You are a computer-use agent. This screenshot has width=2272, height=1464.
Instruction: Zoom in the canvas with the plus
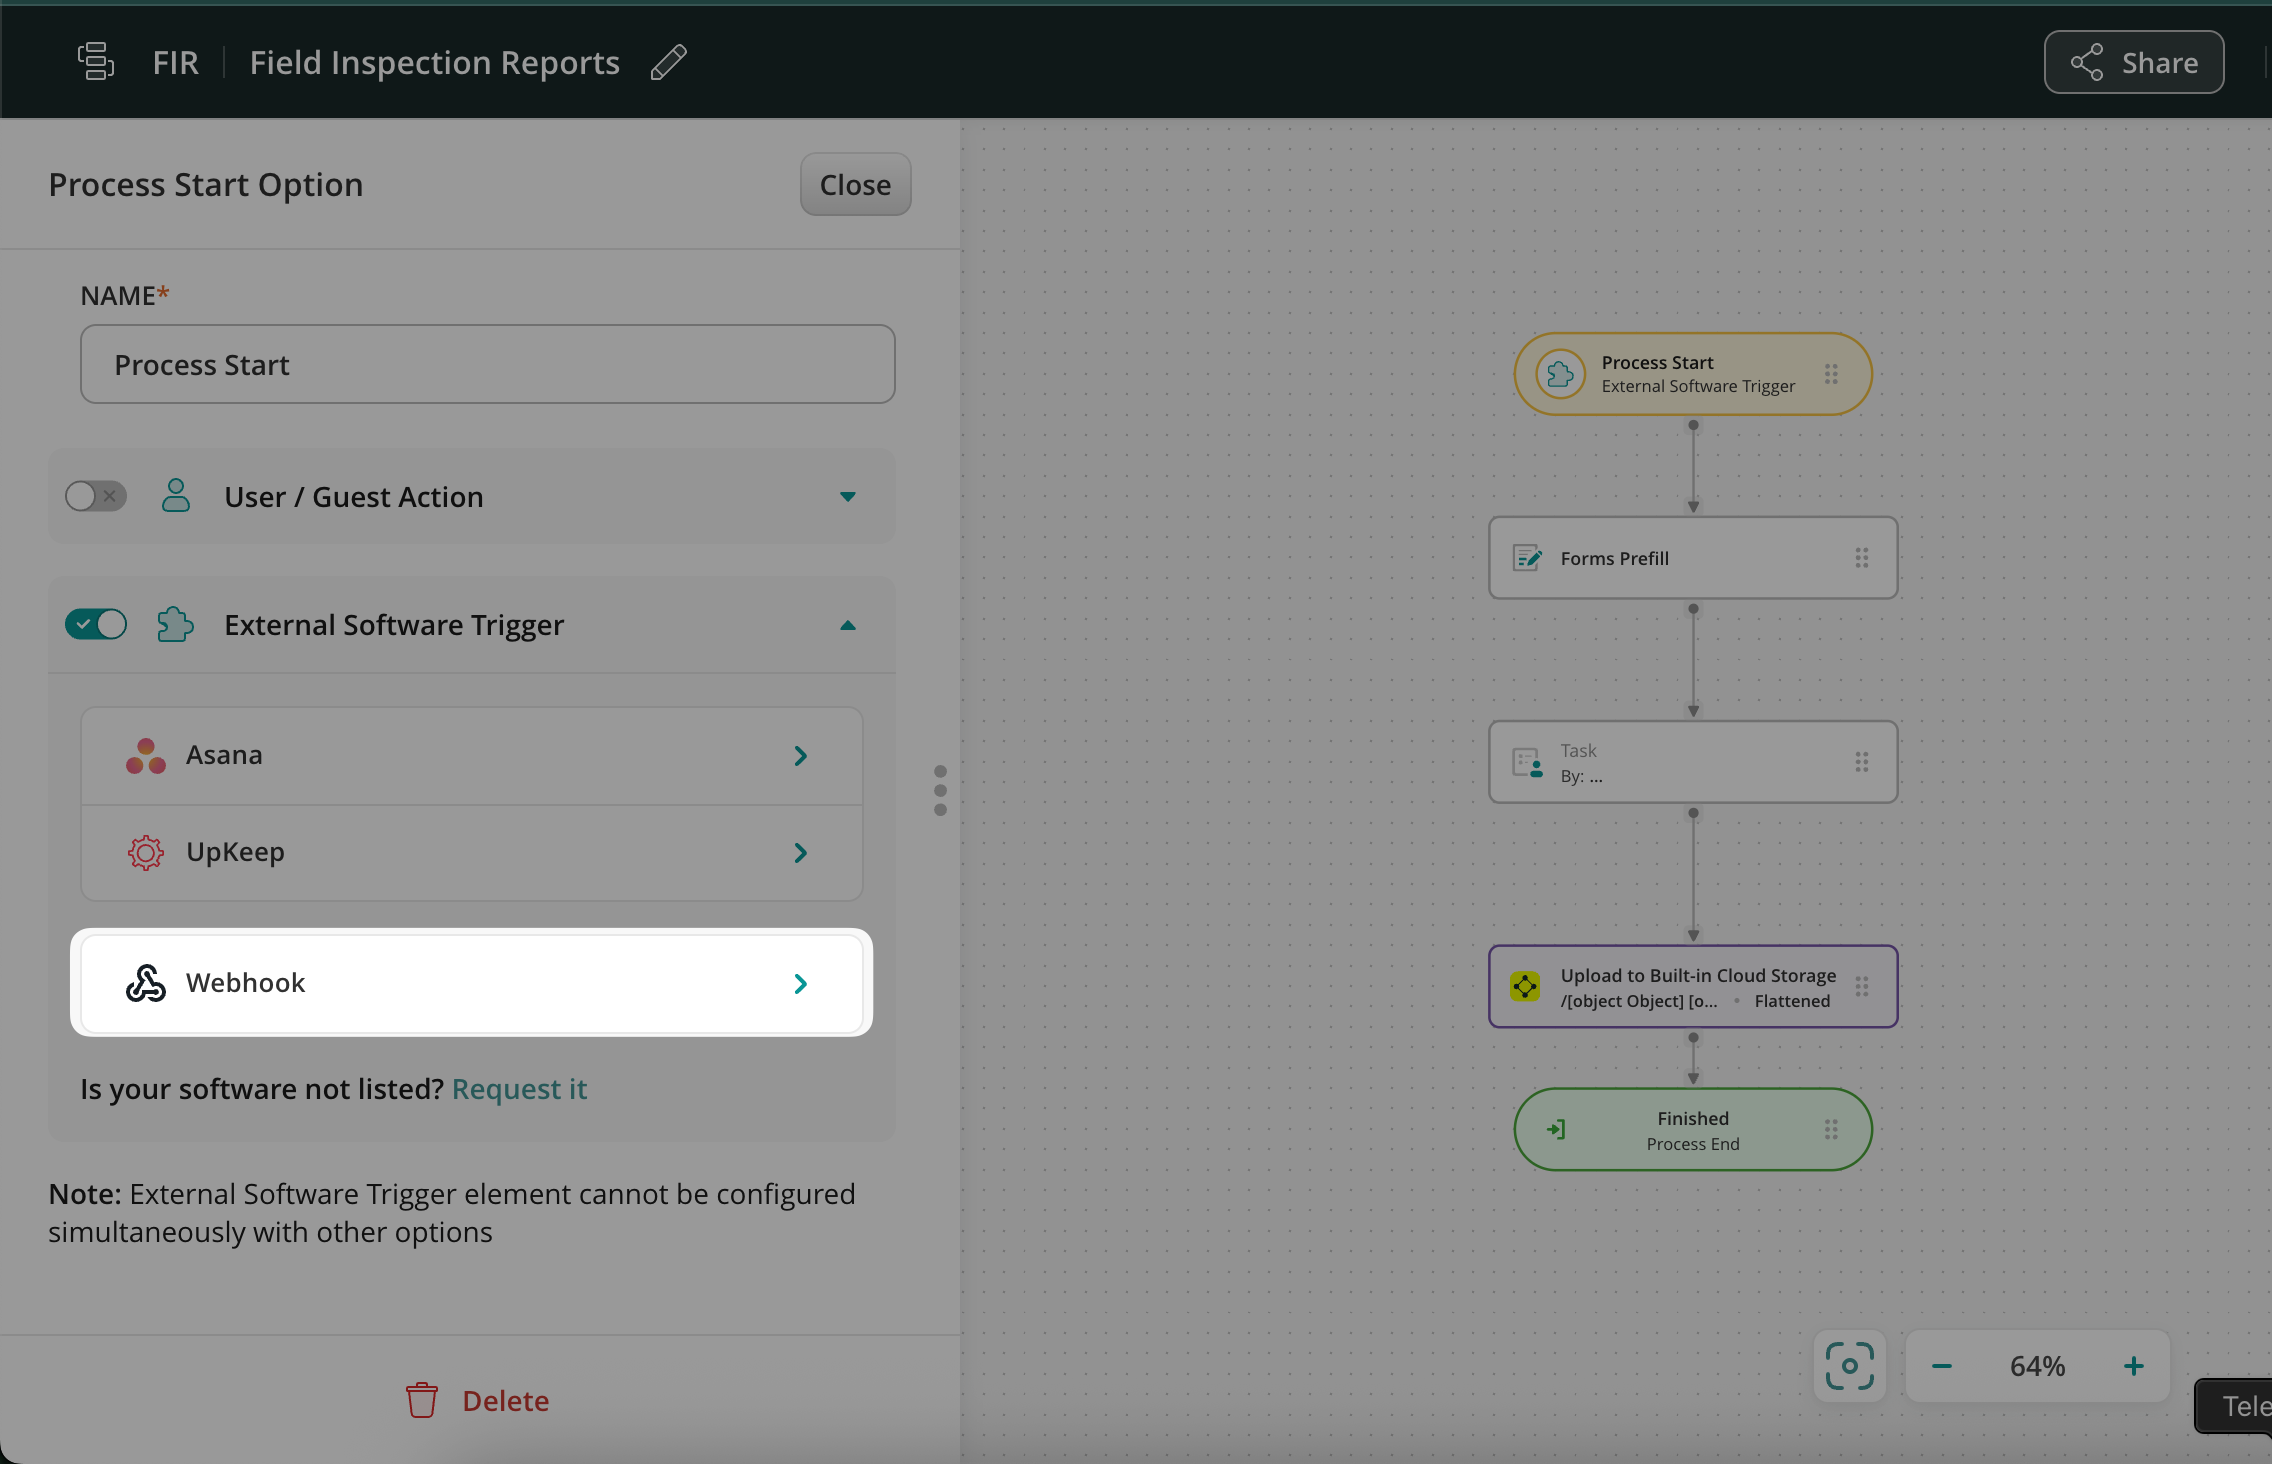pyautogui.click(x=2133, y=1366)
